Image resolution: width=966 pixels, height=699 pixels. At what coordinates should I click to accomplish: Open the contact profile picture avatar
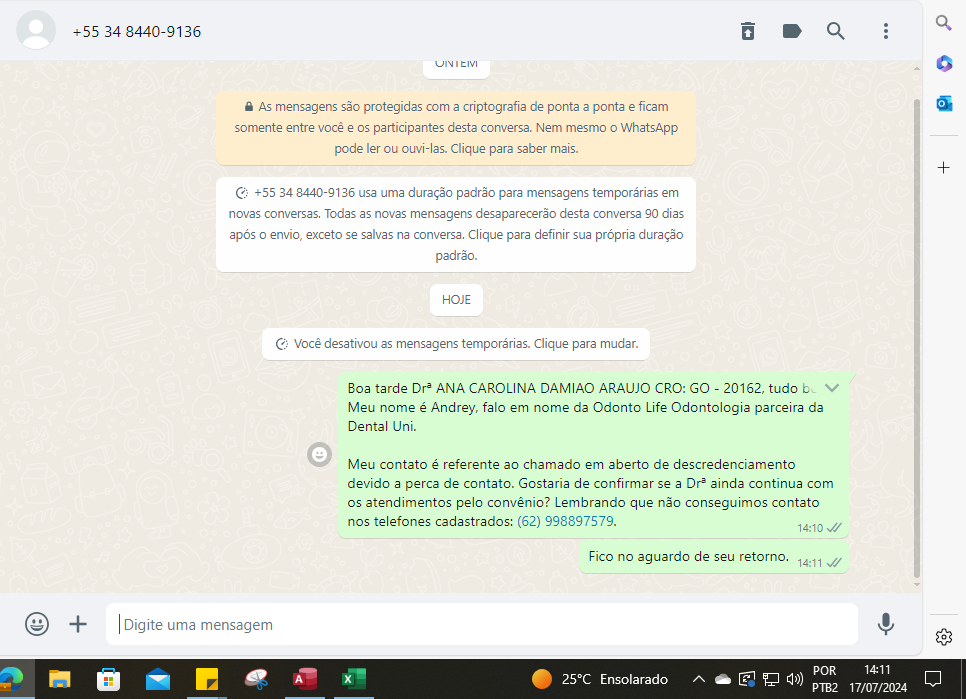click(x=36, y=30)
